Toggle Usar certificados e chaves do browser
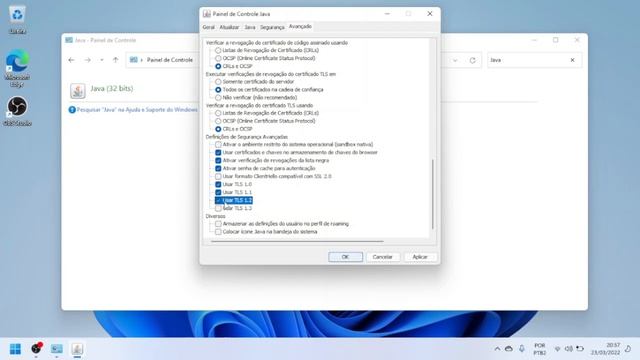Image resolution: width=640 pixels, height=360 pixels. click(x=218, y=152)
